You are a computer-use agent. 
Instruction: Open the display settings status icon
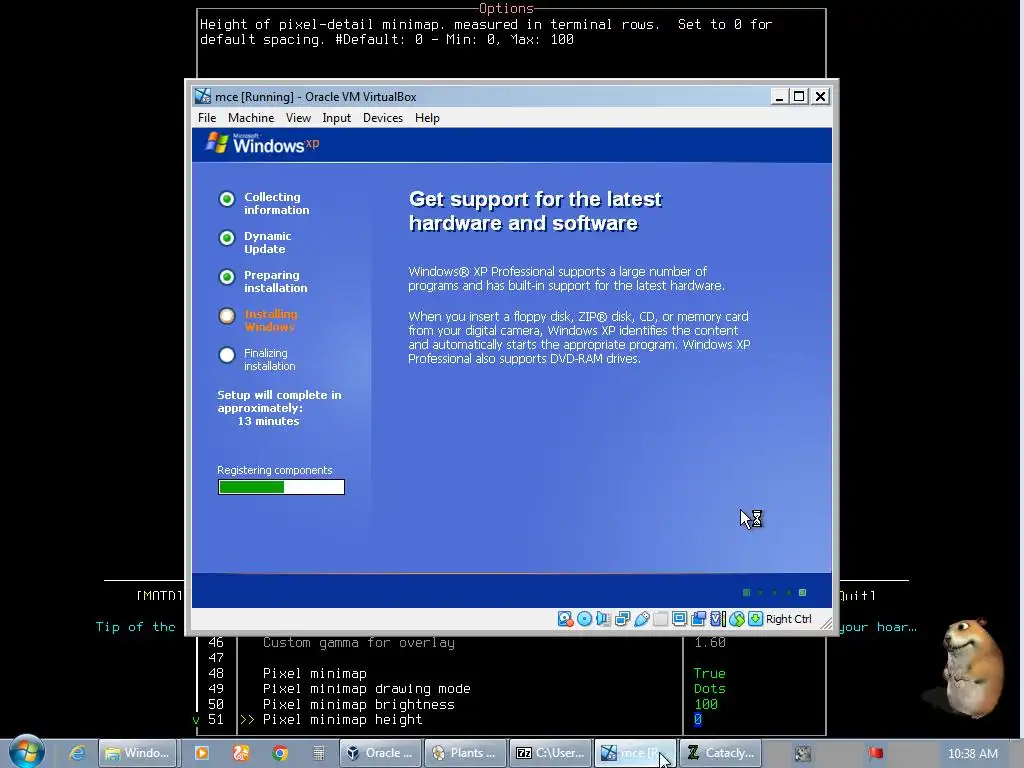[679, 619]
